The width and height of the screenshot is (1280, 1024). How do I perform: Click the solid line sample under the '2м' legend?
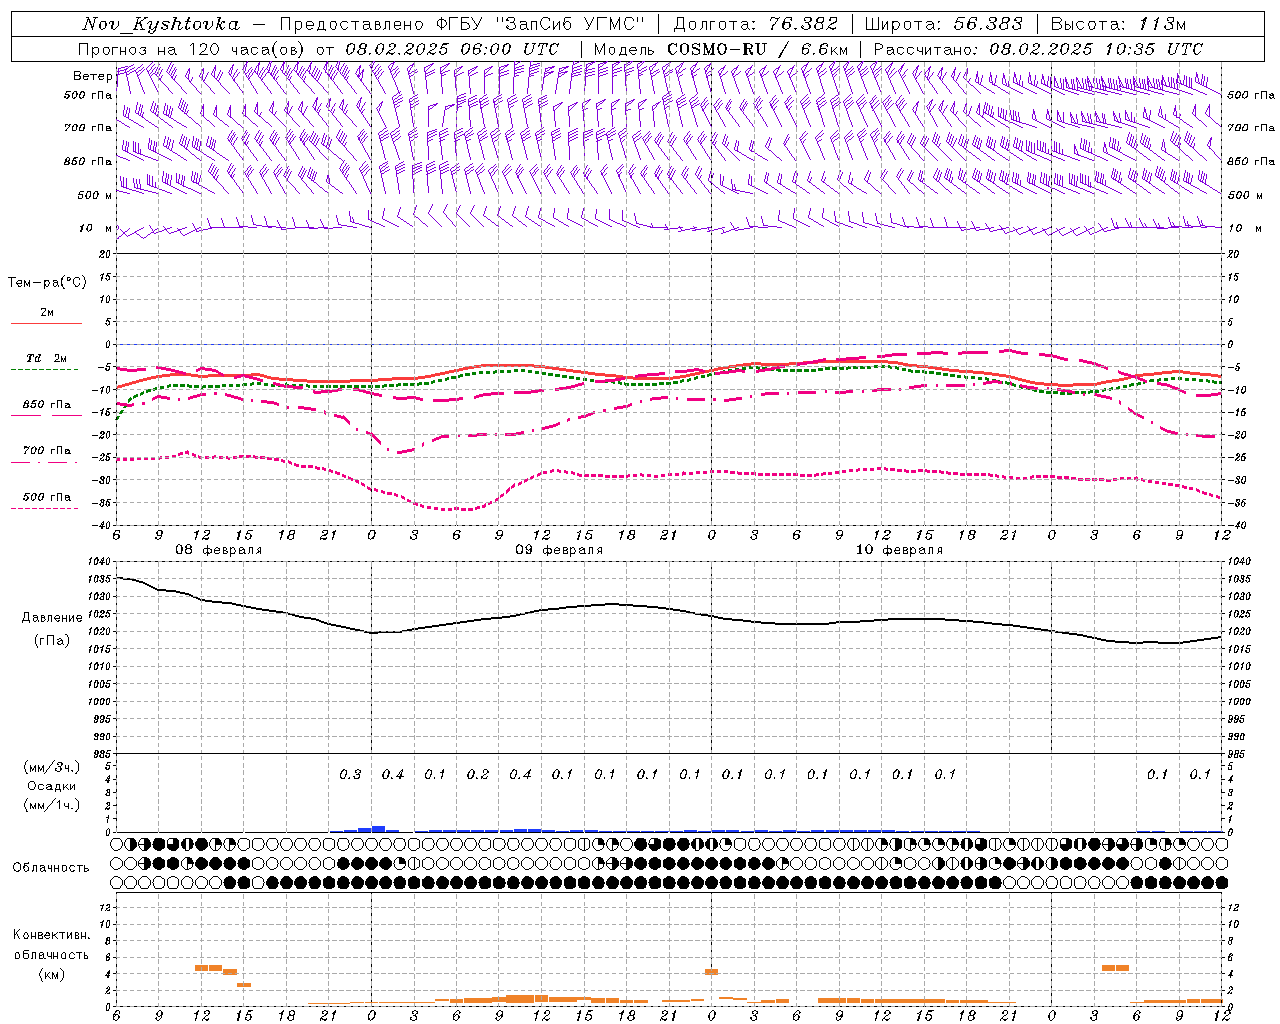point(46,323)
